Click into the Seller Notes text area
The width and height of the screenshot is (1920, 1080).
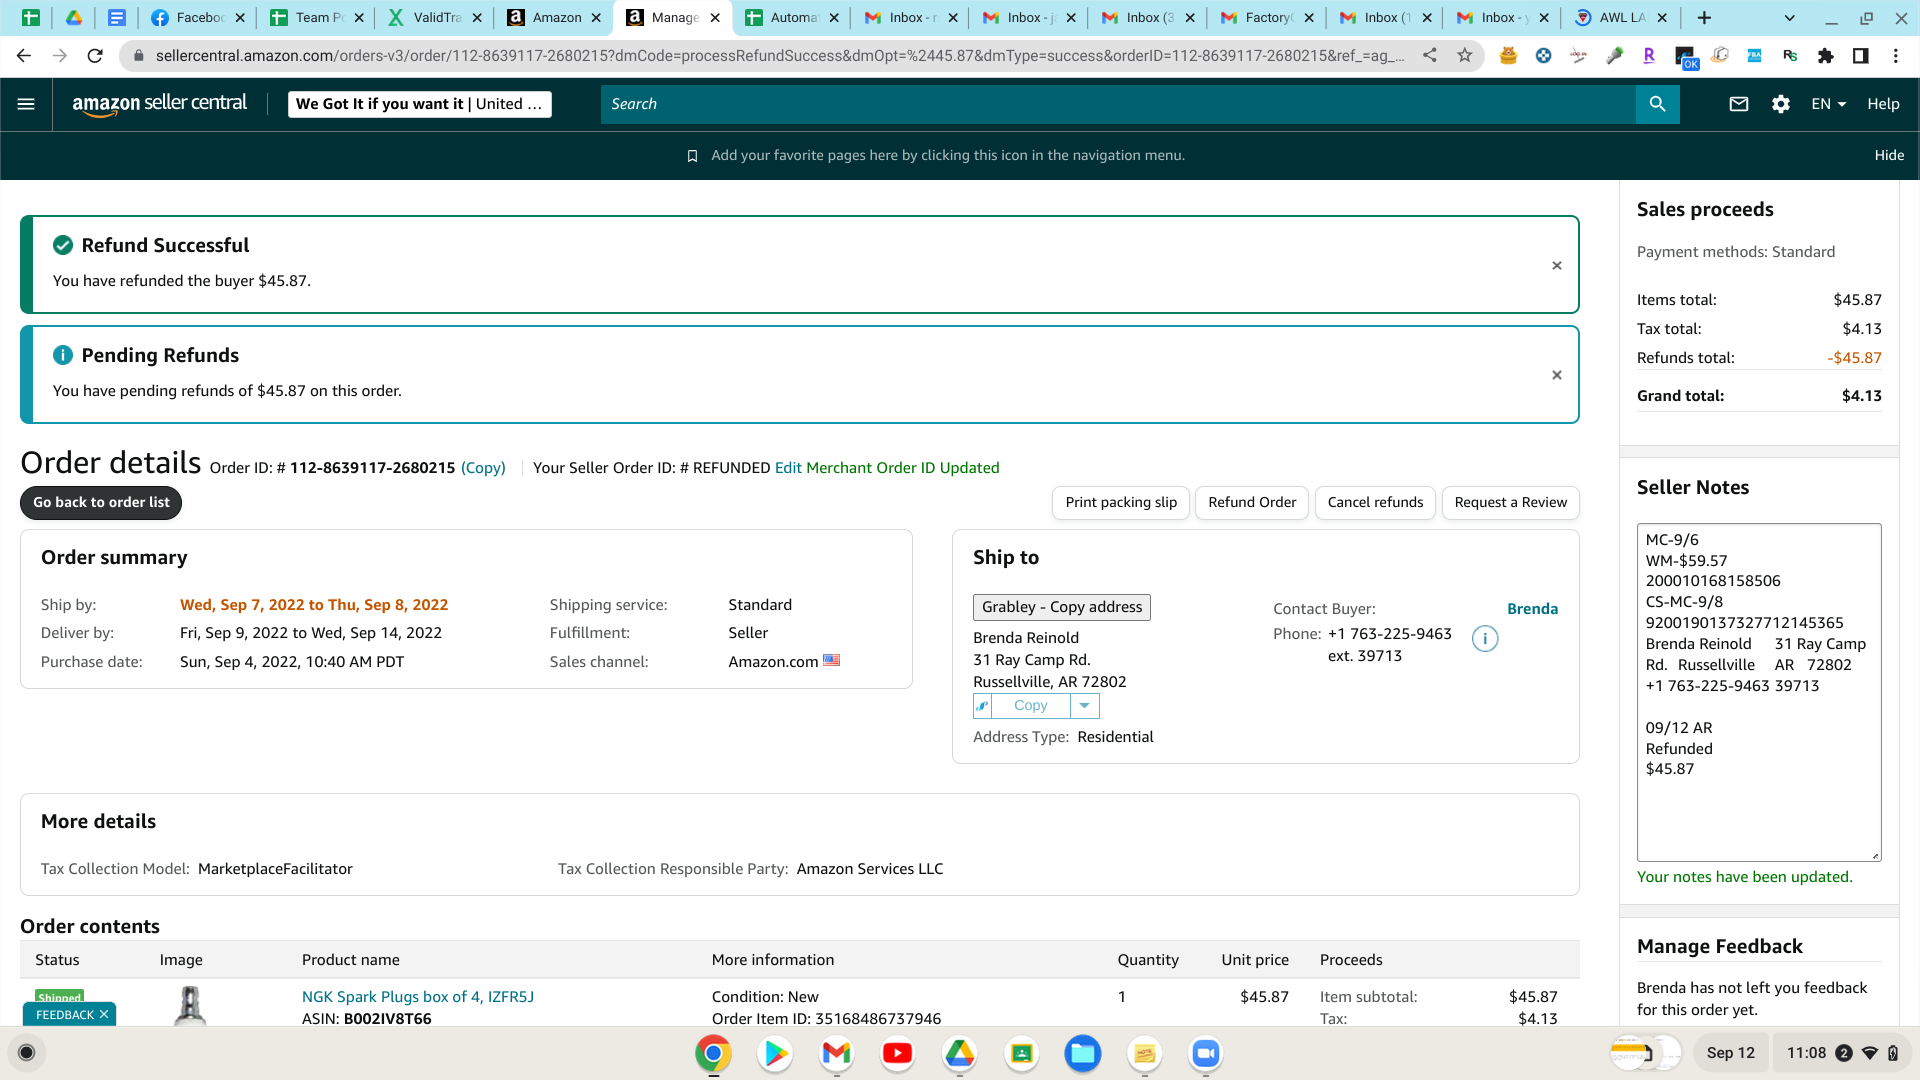[x=1759, y=692]
